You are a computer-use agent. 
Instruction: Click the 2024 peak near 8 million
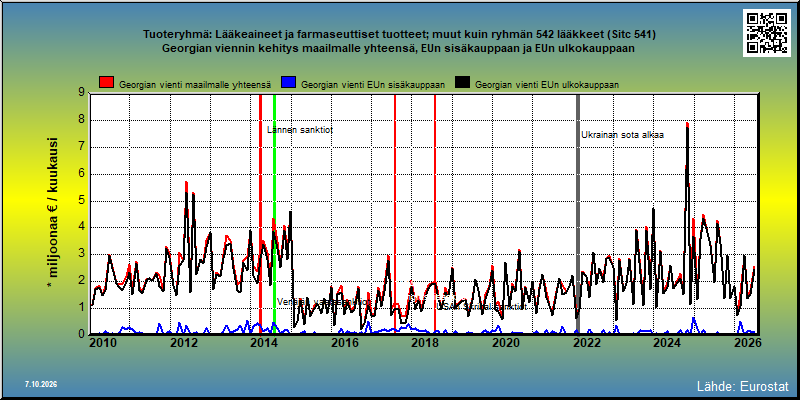[x=687, y=123]
